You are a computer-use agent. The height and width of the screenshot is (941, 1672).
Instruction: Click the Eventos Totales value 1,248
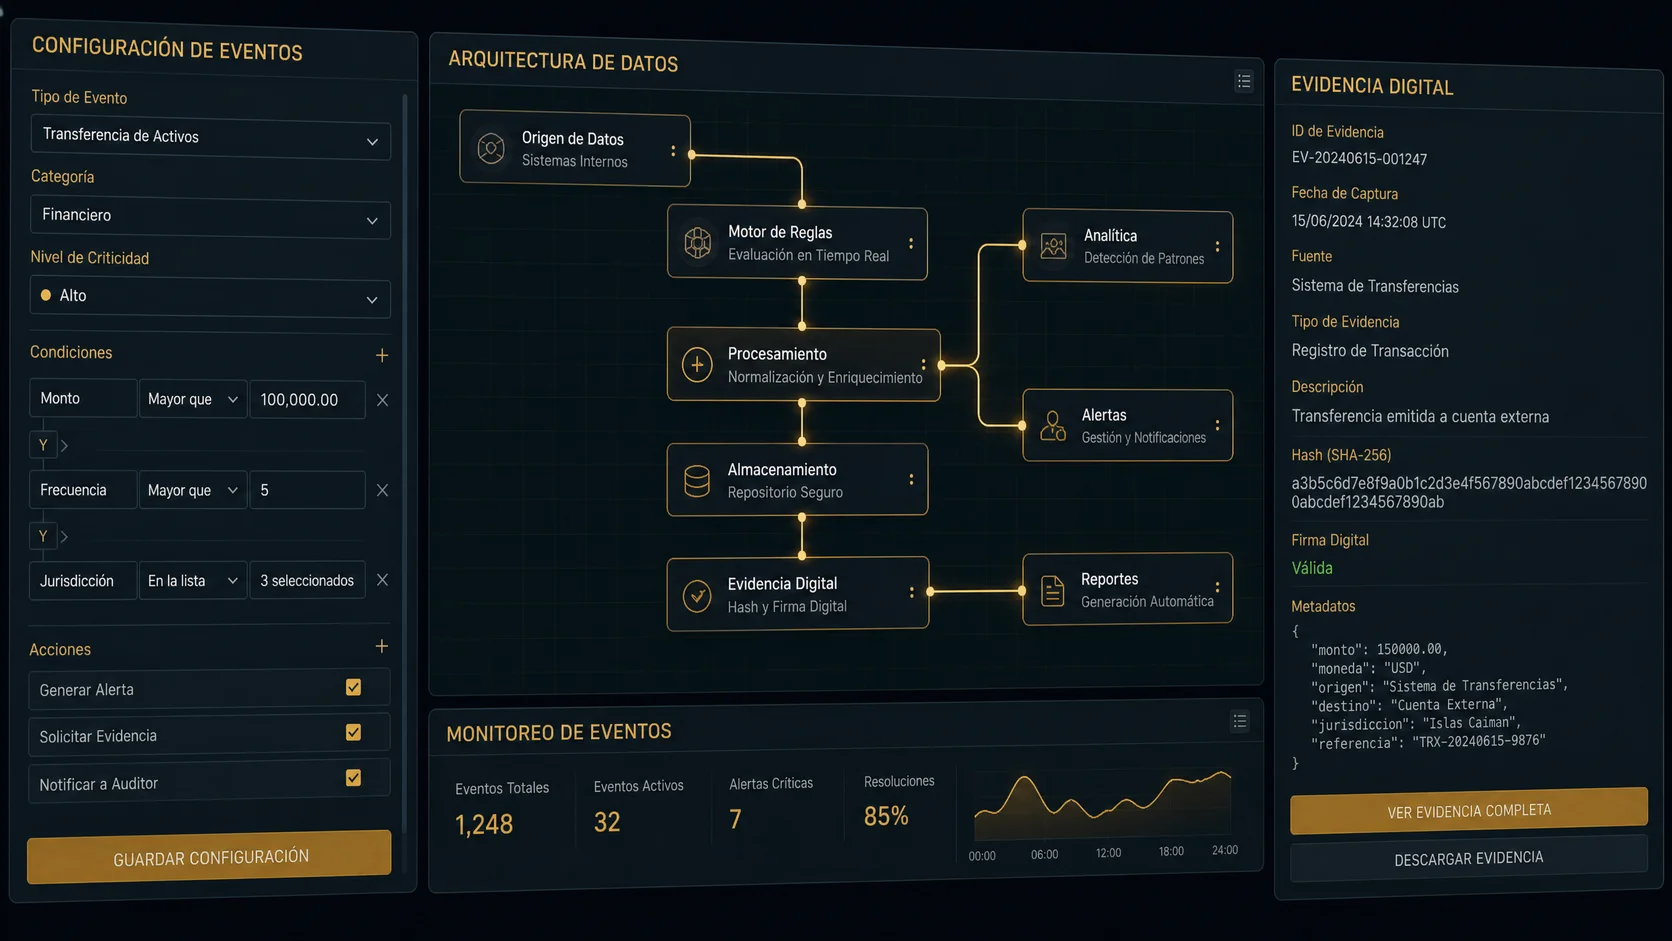click(484, 824)
